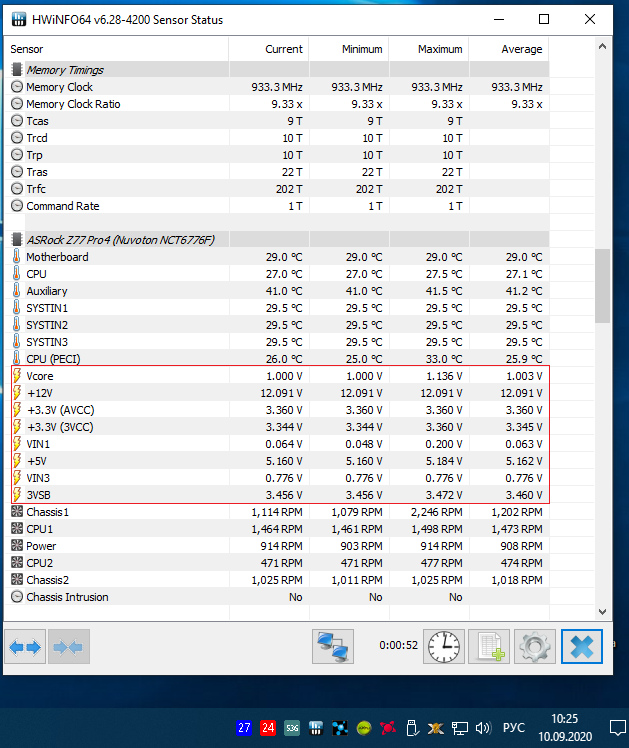Click the Vcore maximum value 1.136 V
Screen dimensions: 629x748
click(x=444, y=376)
